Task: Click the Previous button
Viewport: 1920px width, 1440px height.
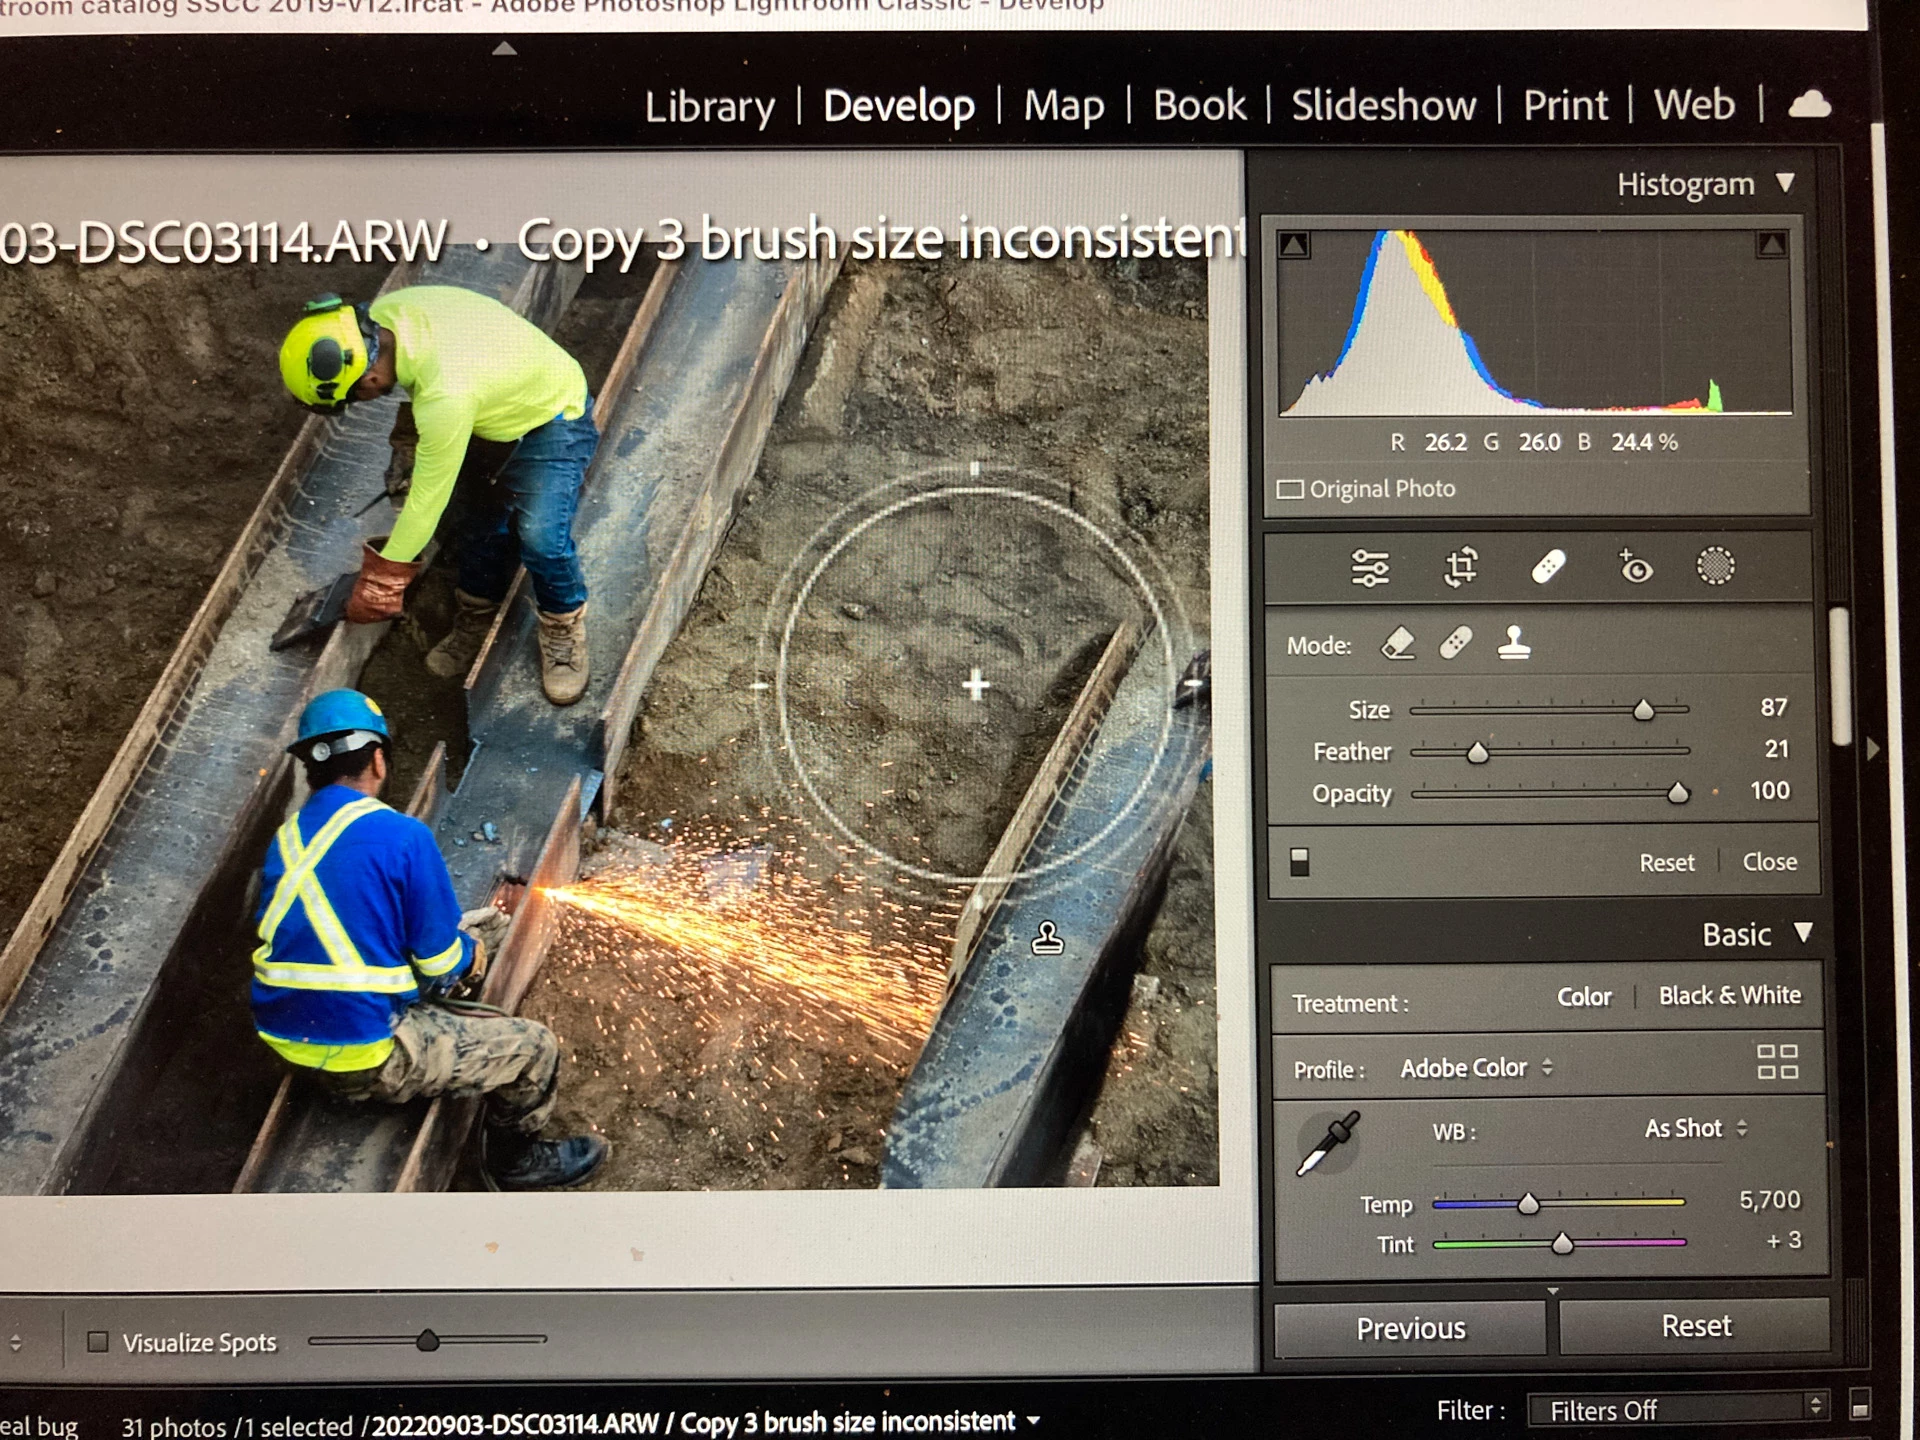Action: (1410, 1328)
